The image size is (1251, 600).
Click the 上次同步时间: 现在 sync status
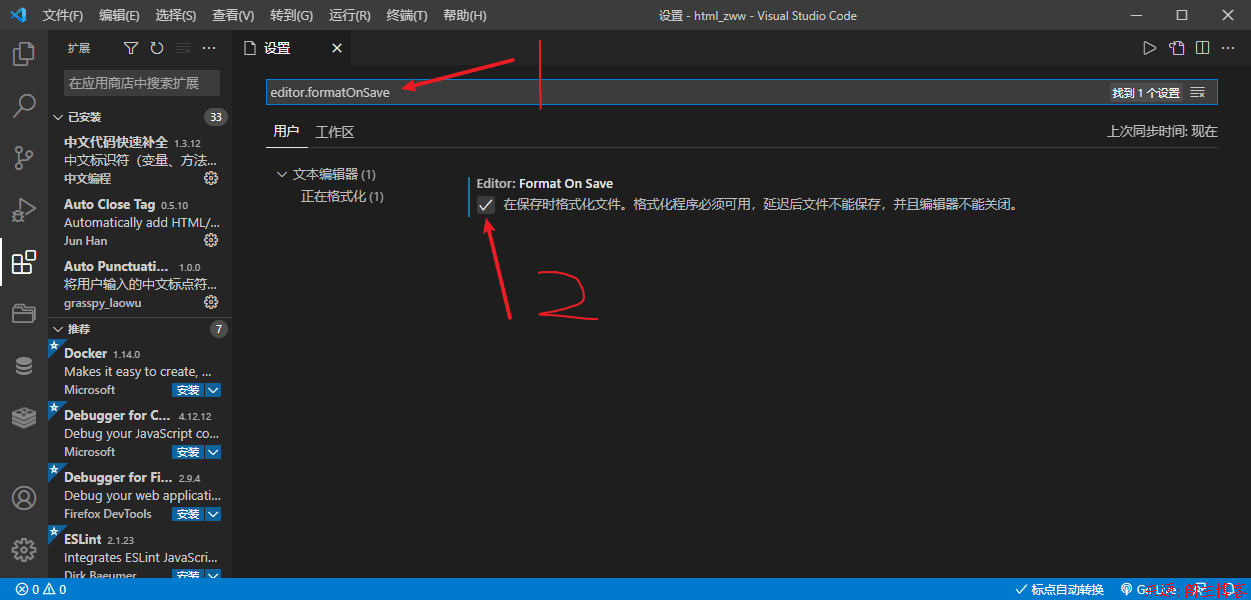(1162, 131)
